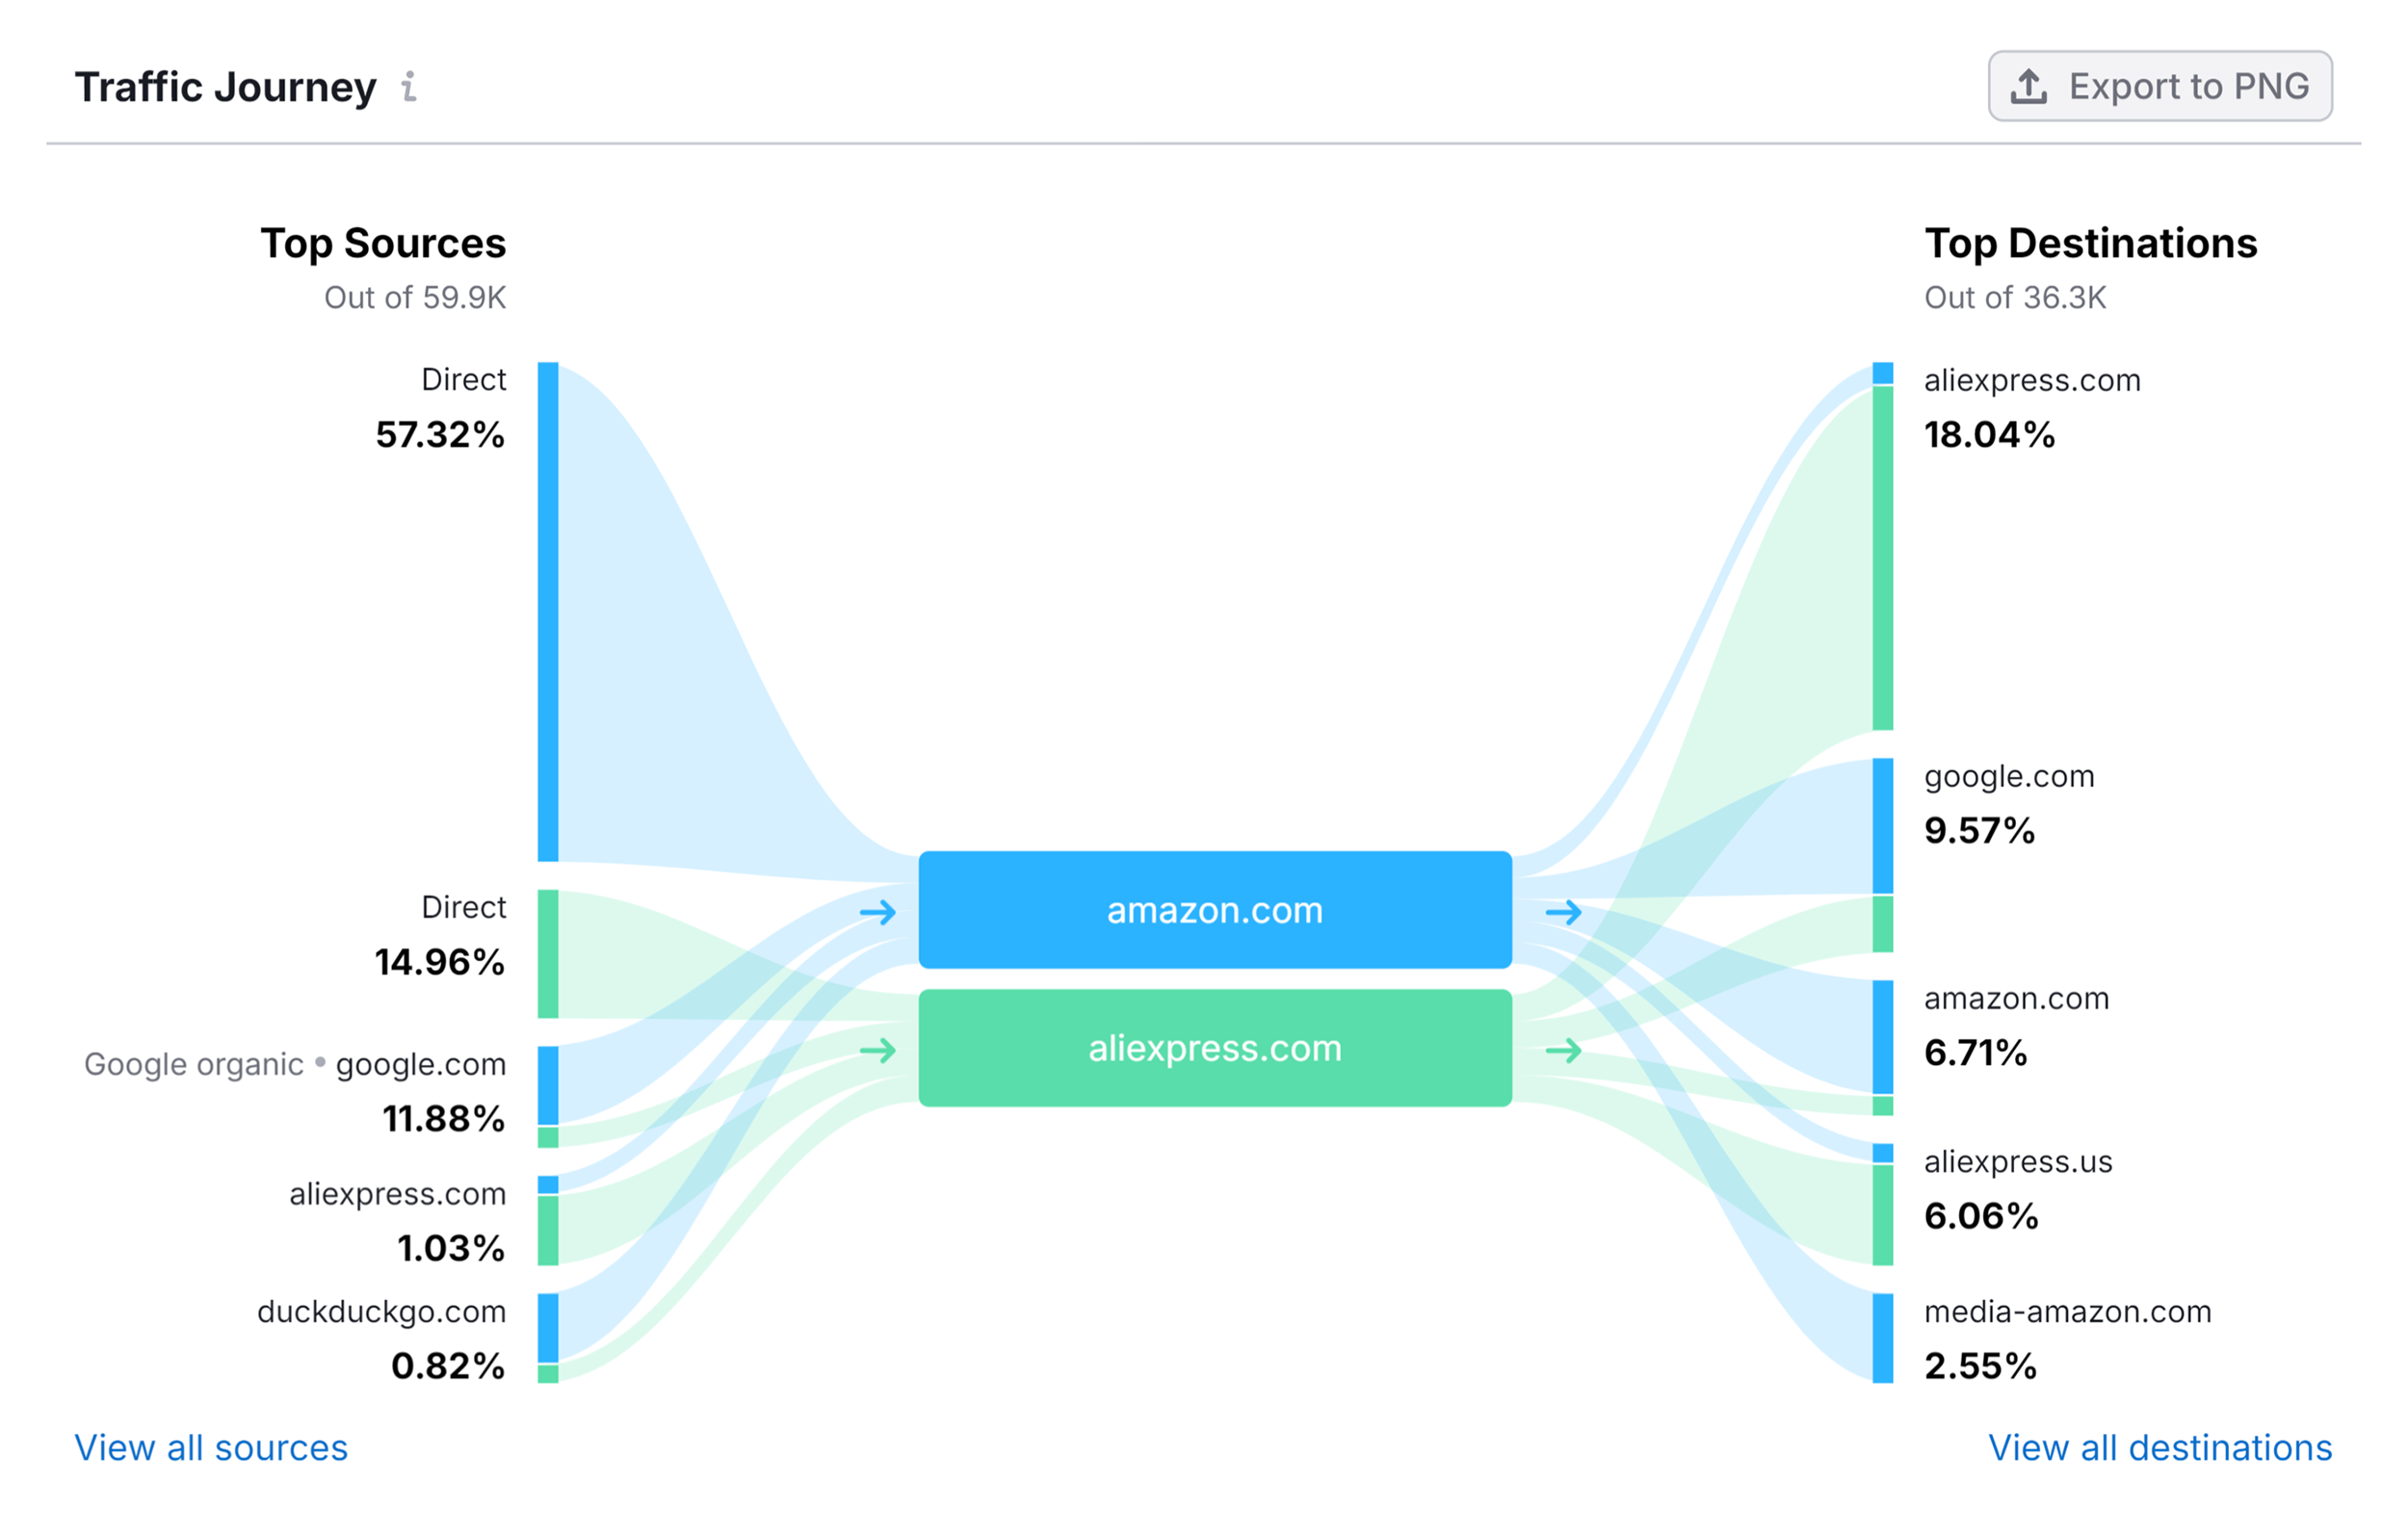Select the green aliexpress.com center node
The width and height of the screenshot is (2408, 1534).
point(1214,1048)
